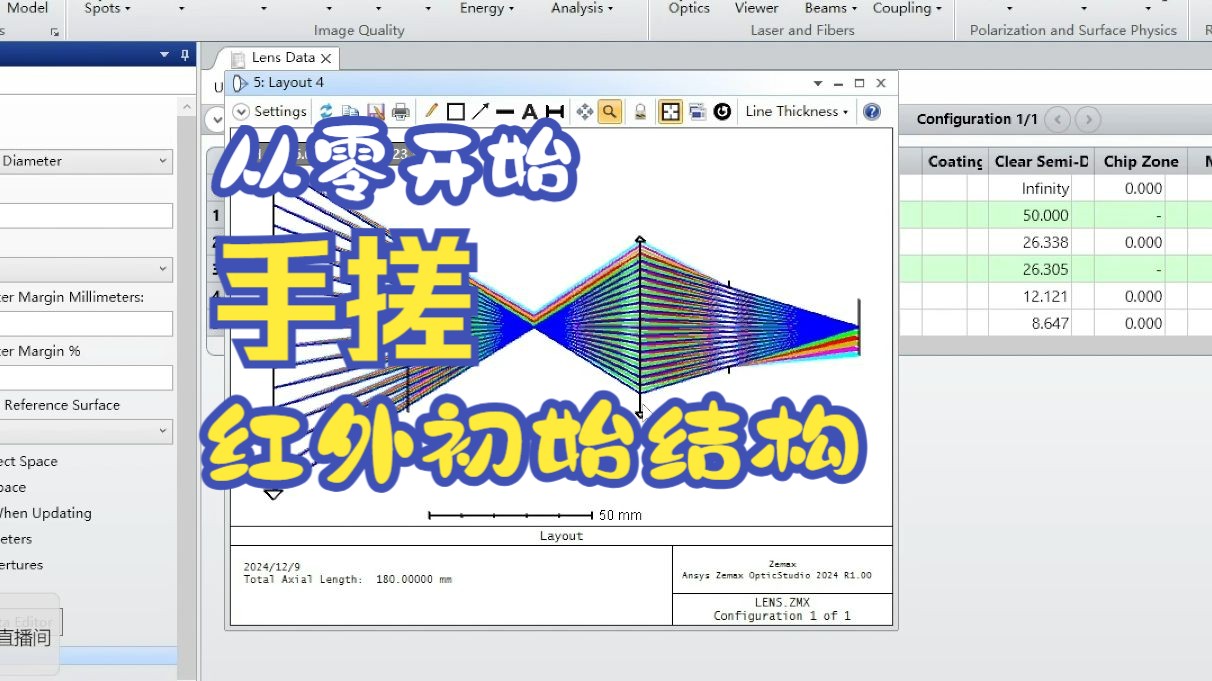Open the Energy ribbon dropdown
This screenshot has height=681, width=1212.
click(487, 8)
